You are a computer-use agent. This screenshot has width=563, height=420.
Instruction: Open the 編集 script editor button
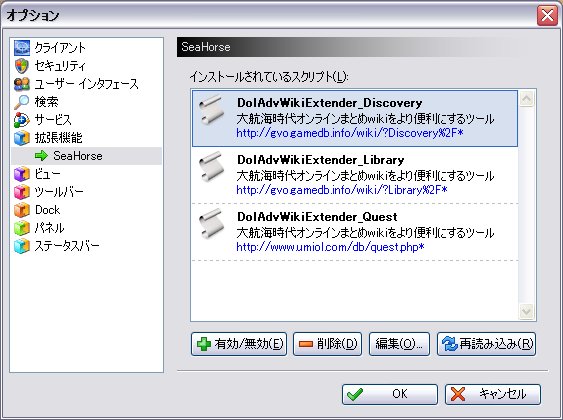pyautogui.click(x=399, y=344)
